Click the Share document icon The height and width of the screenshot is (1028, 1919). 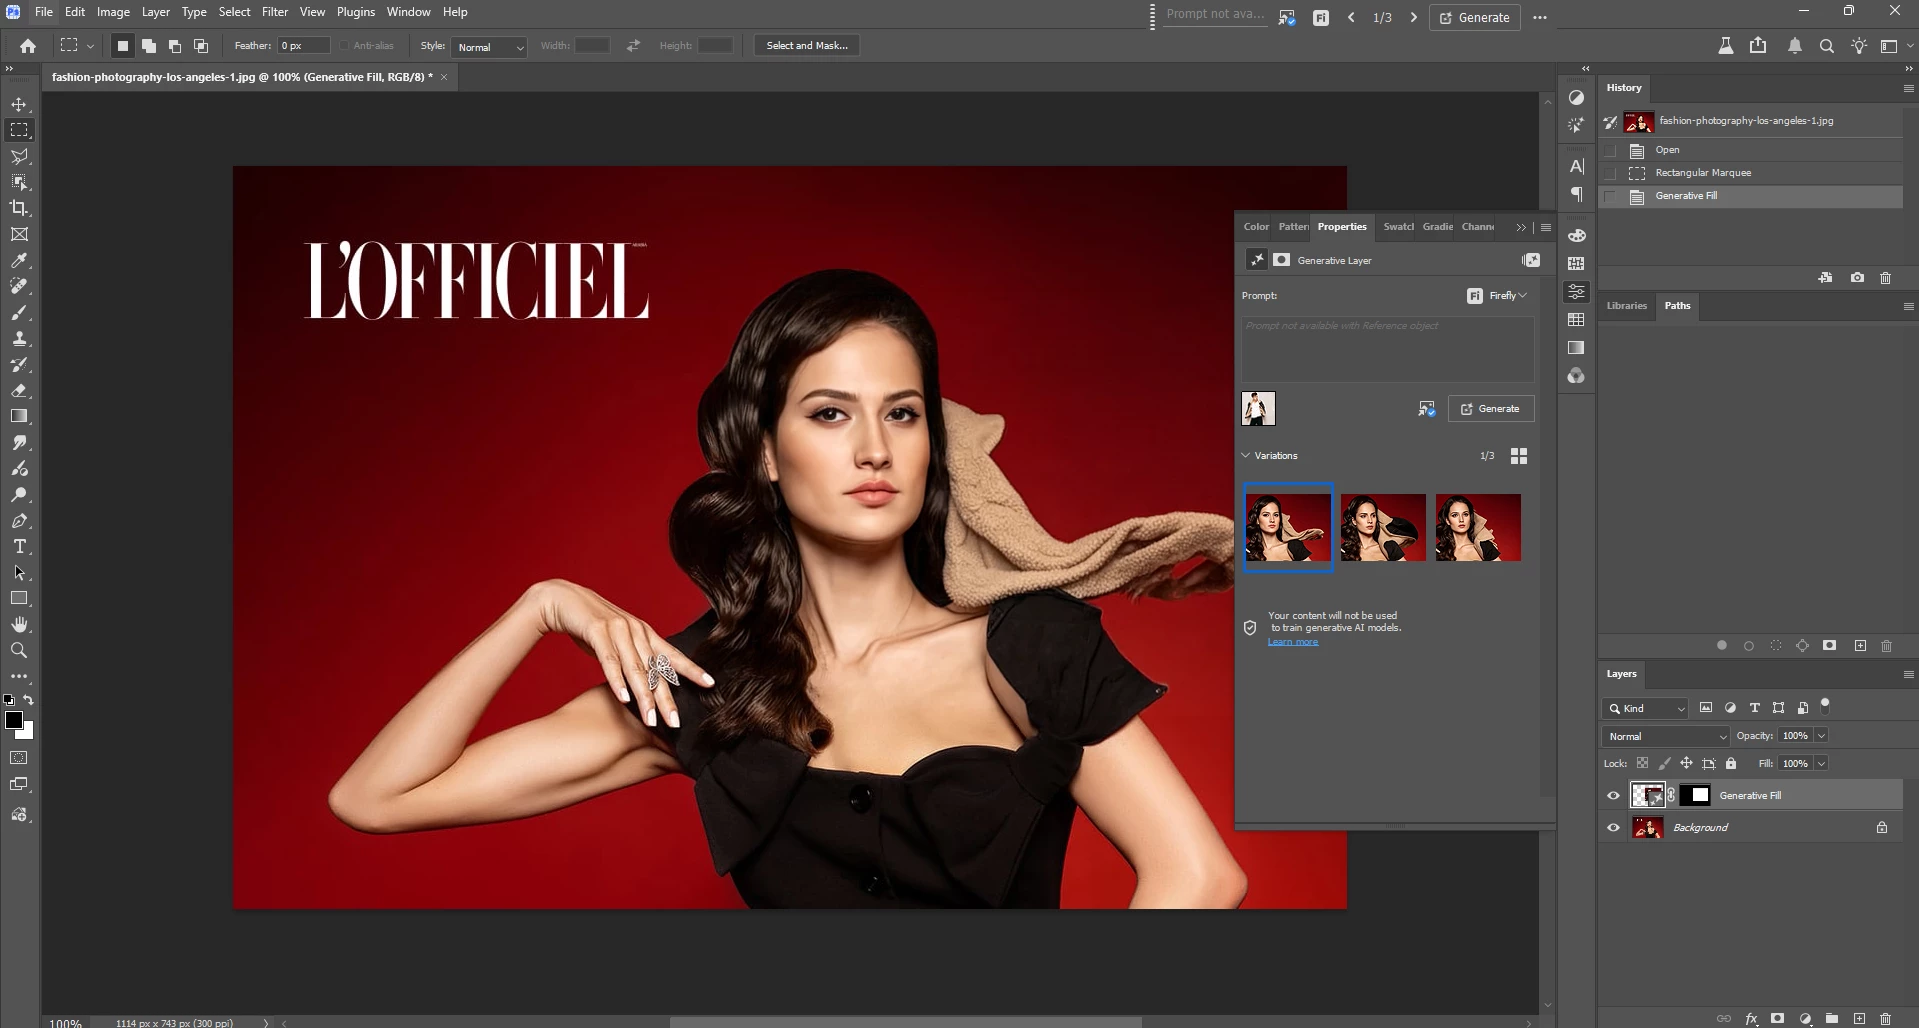[x=1758, y=46]
